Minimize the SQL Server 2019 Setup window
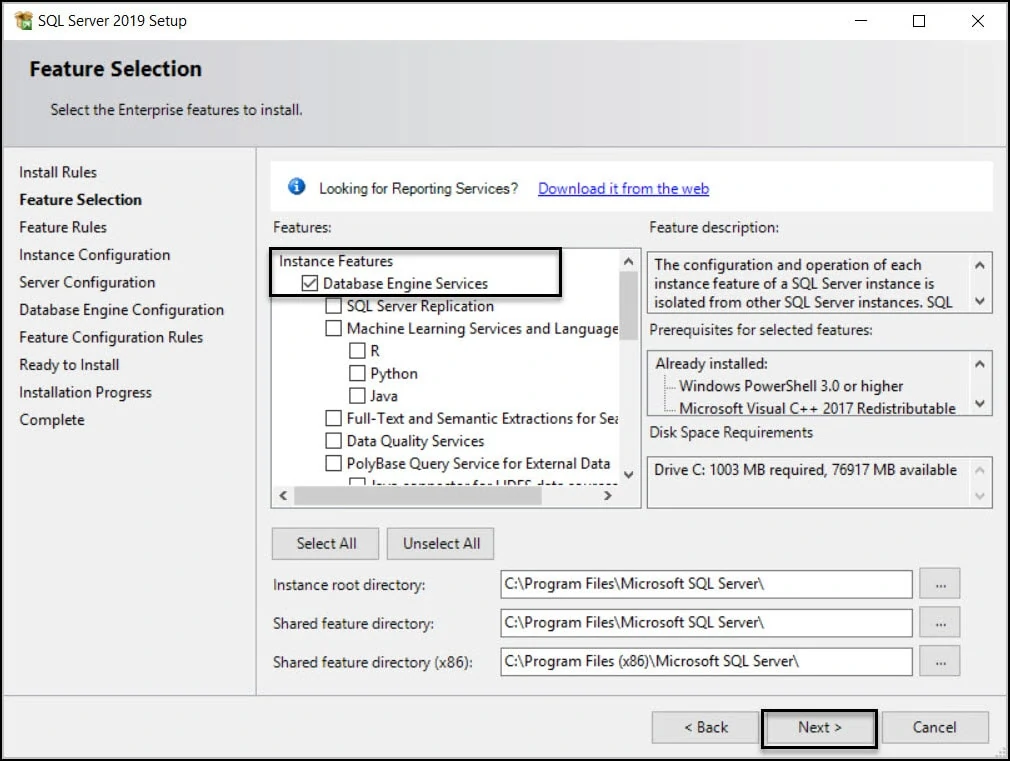 click(x=861, y=21)
